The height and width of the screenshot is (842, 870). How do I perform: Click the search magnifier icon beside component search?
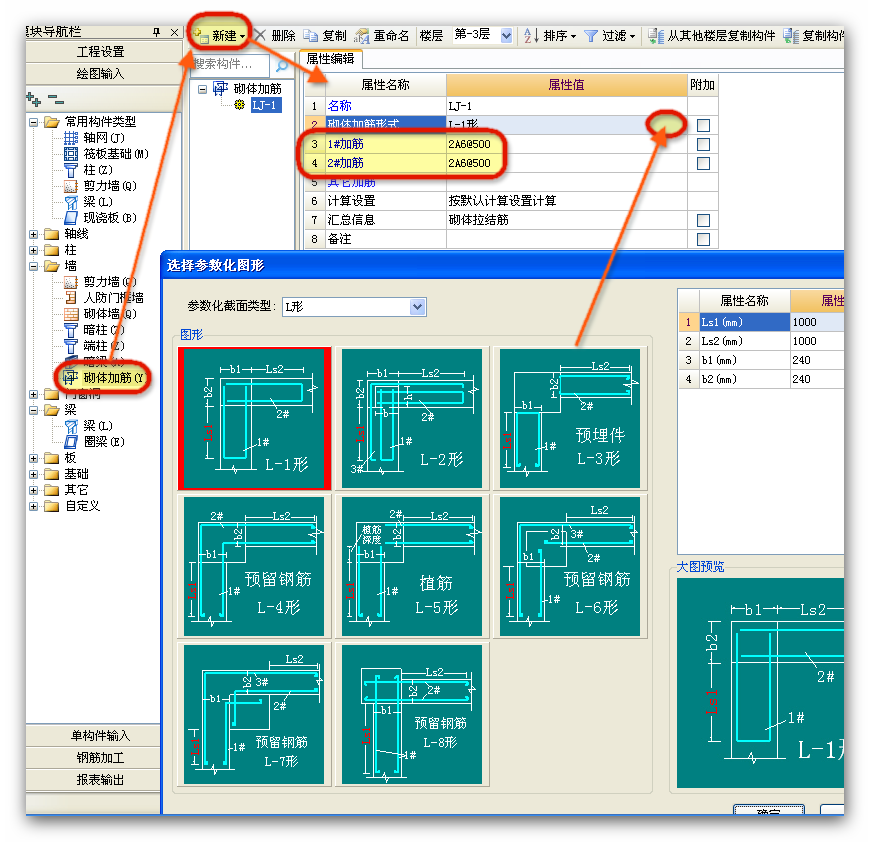[281, 65]
